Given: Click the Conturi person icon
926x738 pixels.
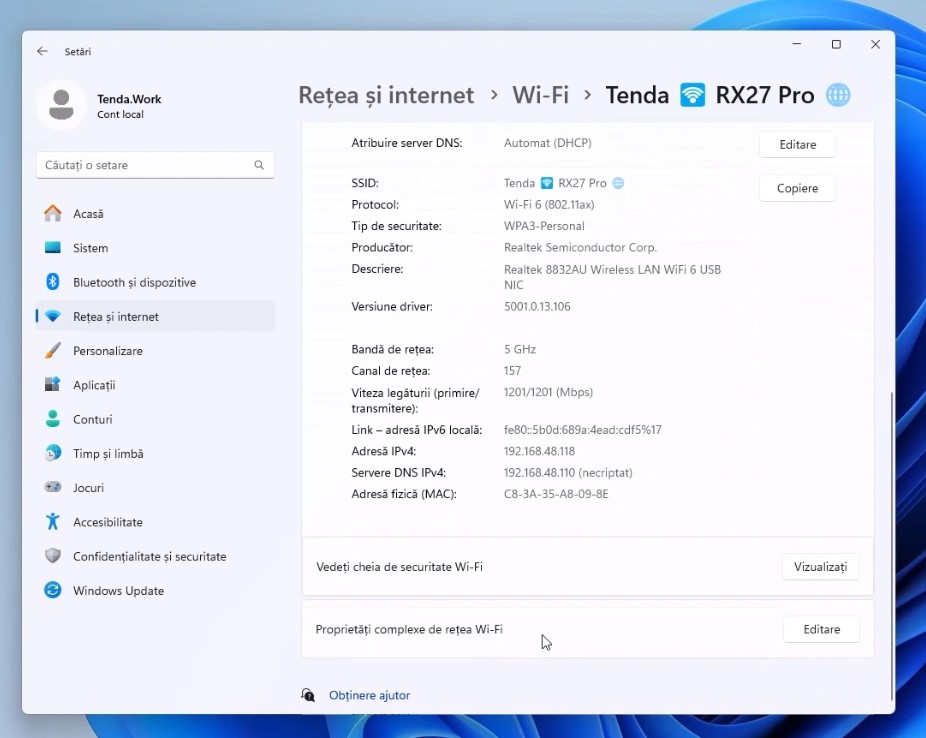Looking at the screenshot, I should (x=53, y=419).
